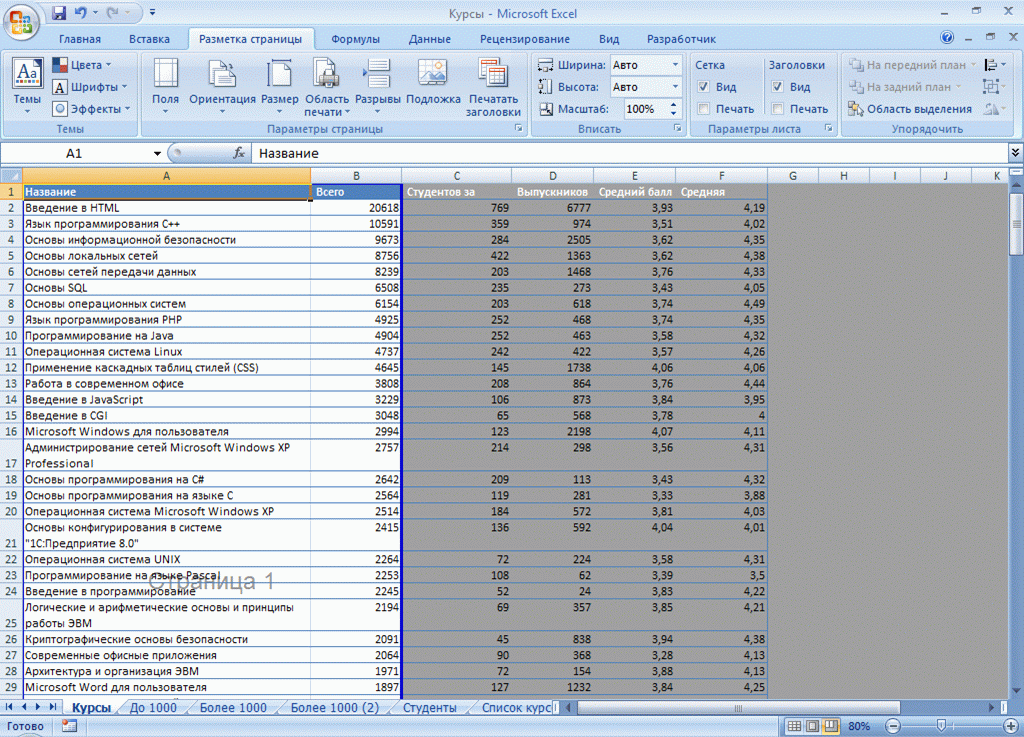Toggle Сетка Печать gridlines print checkbox
1024x737 pixels.
pos(703,109)
